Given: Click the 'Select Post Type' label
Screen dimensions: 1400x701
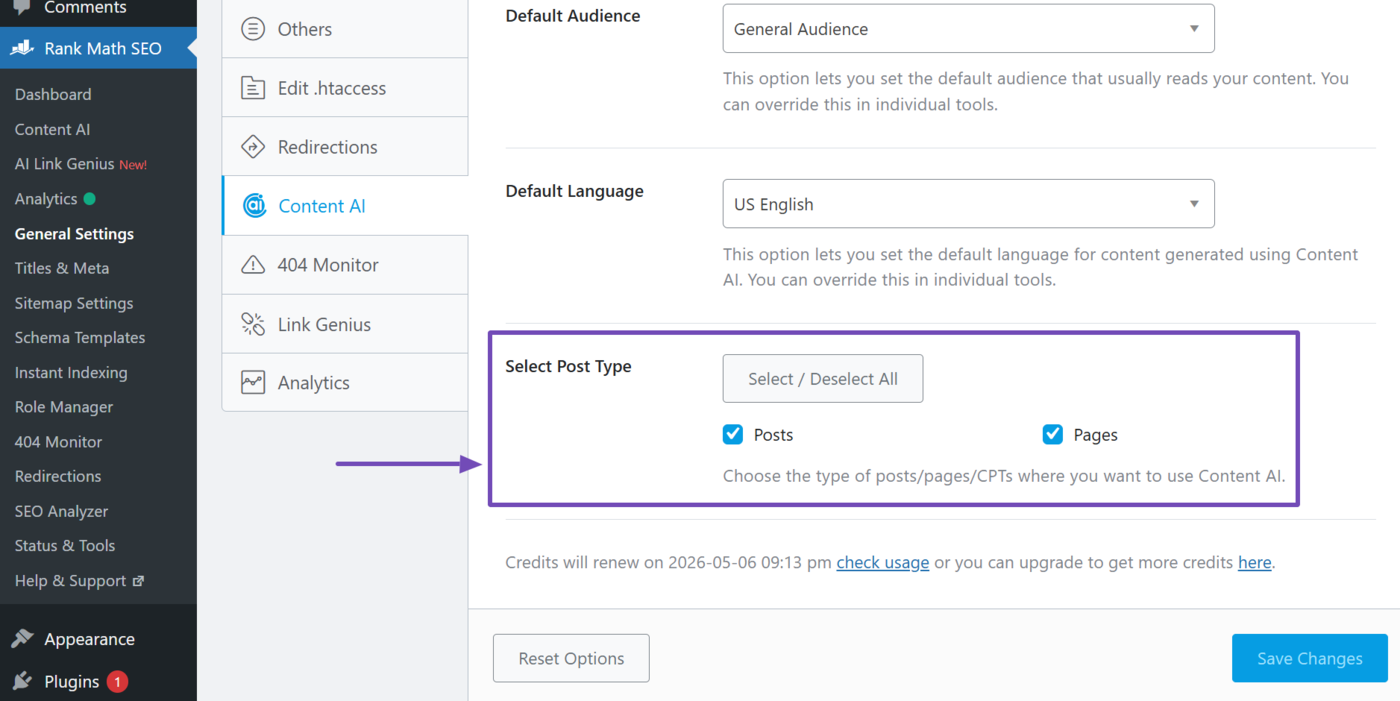Looking at the screenshot, I should [568, 366].
